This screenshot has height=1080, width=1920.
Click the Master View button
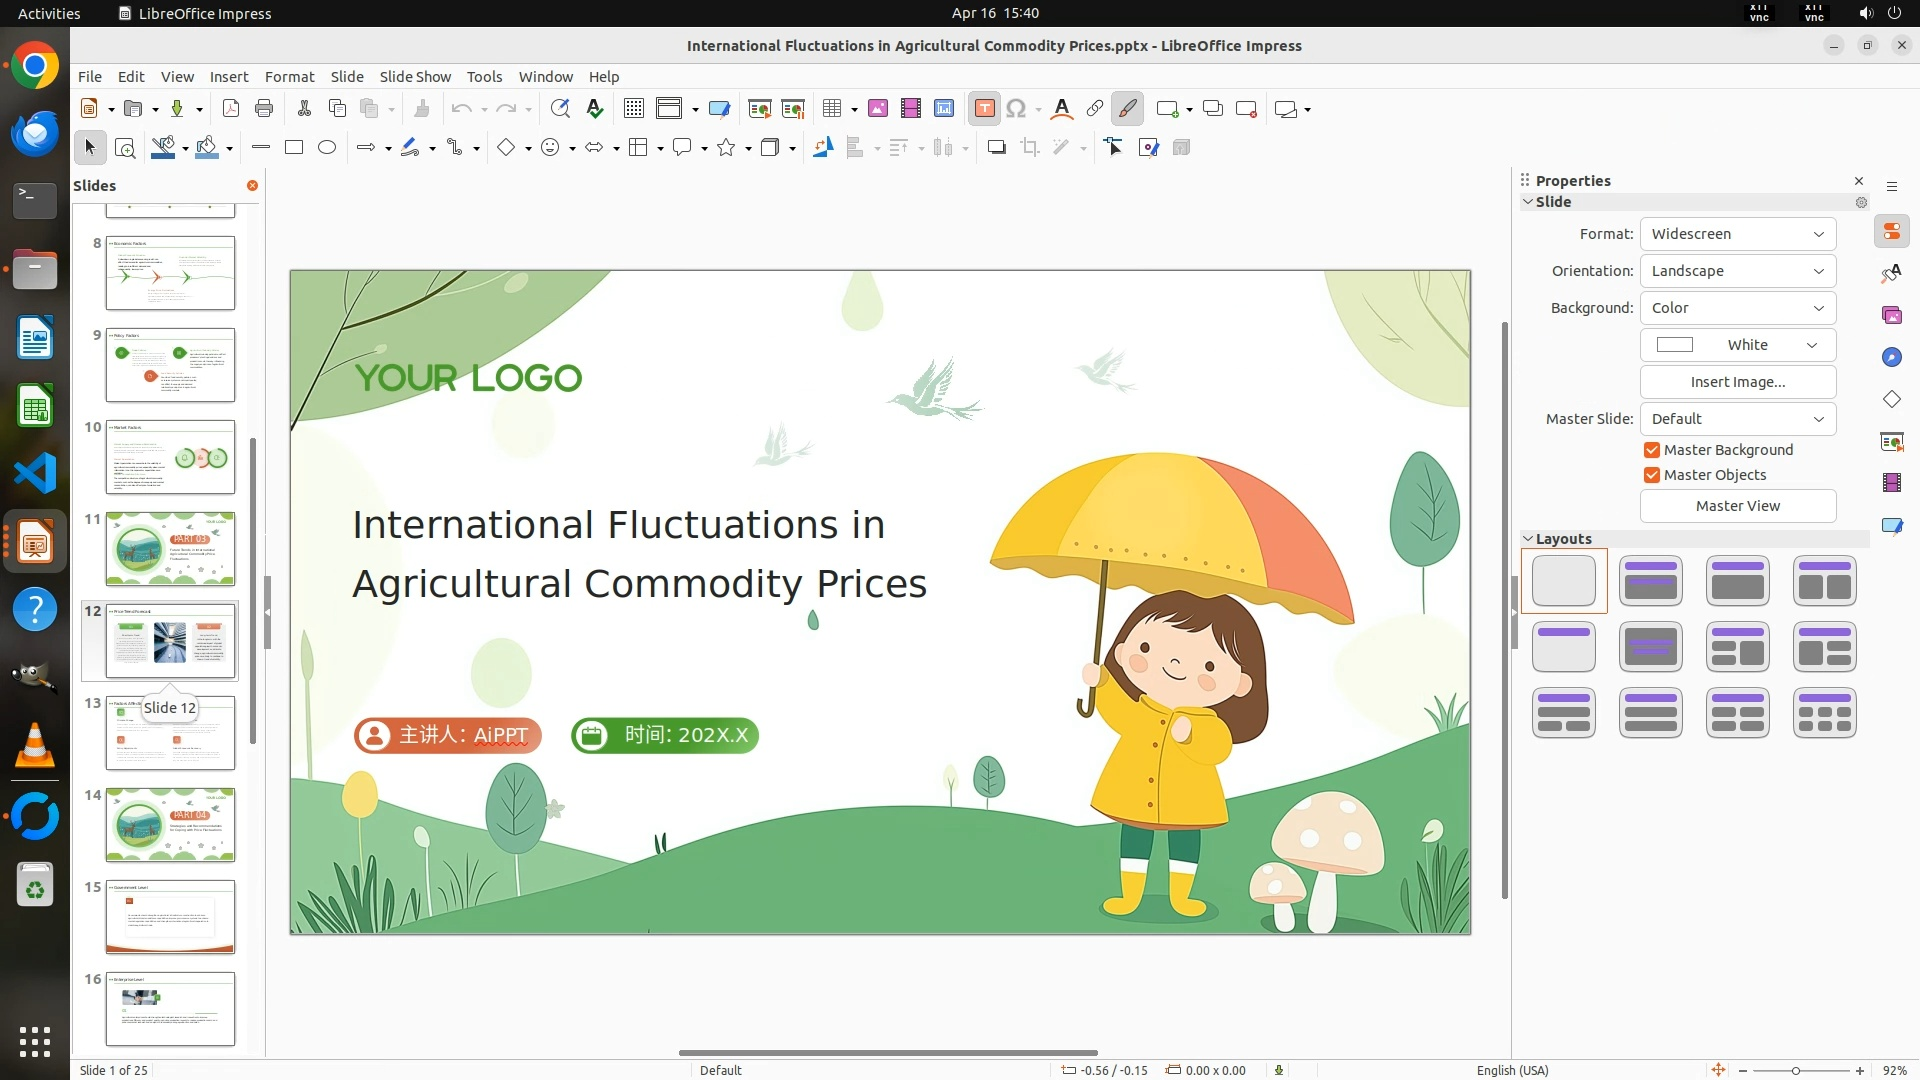click(x=1737, y=506)
